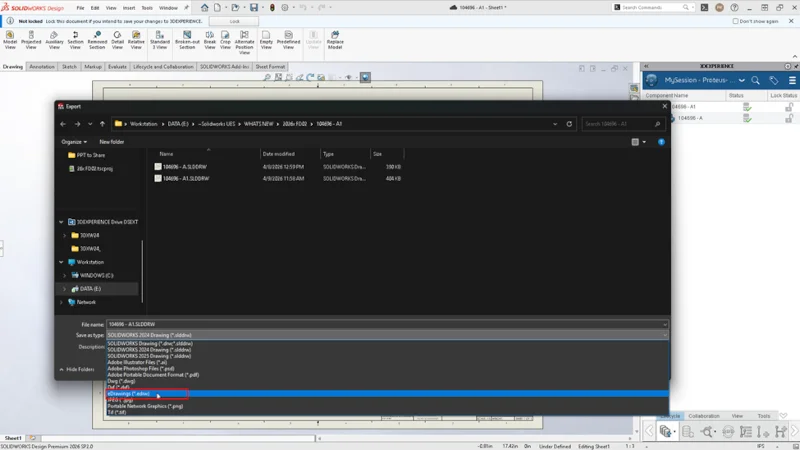The height and width of the screenshot is (450, 800).
Task: Select the Crop View tool
Action: click(x=225, y=40)
